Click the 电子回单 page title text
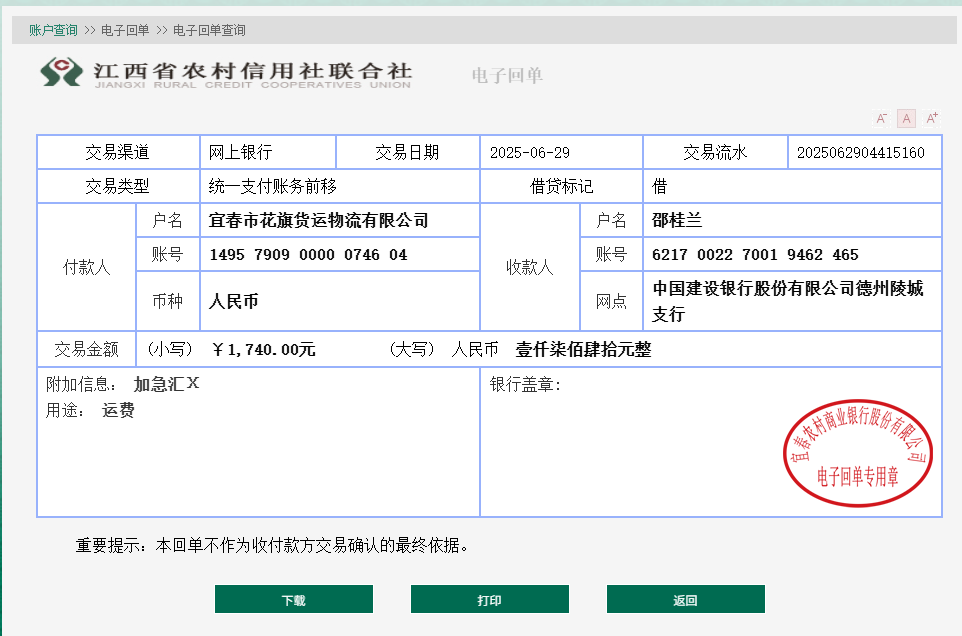This screenshot has height=636, width=962. tap(507, 75)
